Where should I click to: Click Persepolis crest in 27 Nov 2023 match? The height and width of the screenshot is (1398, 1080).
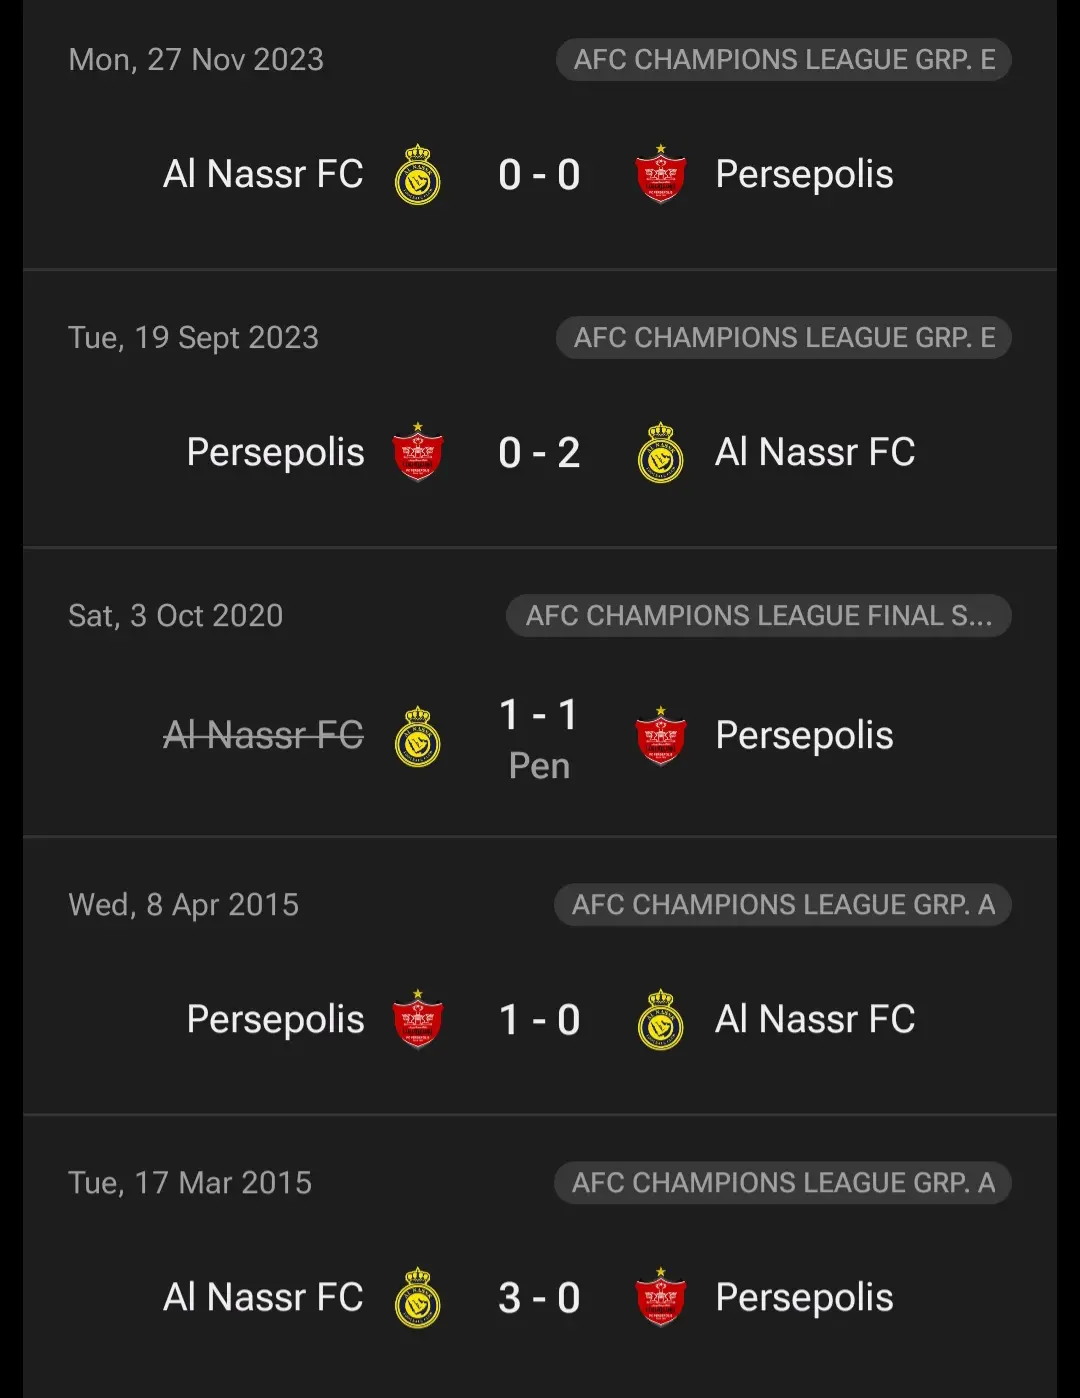coord(661,175)
